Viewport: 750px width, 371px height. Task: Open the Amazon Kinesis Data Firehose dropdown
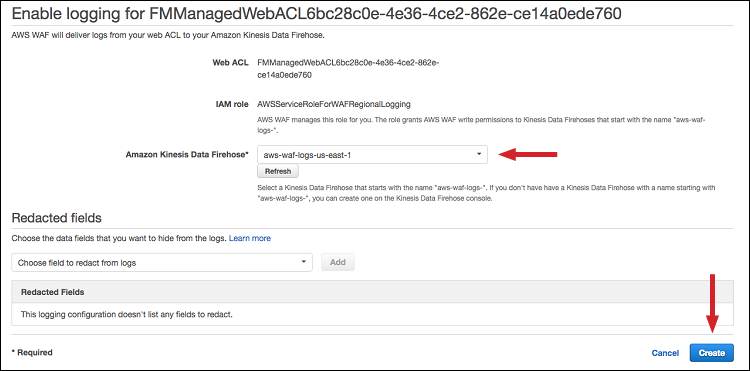(372, 154)
